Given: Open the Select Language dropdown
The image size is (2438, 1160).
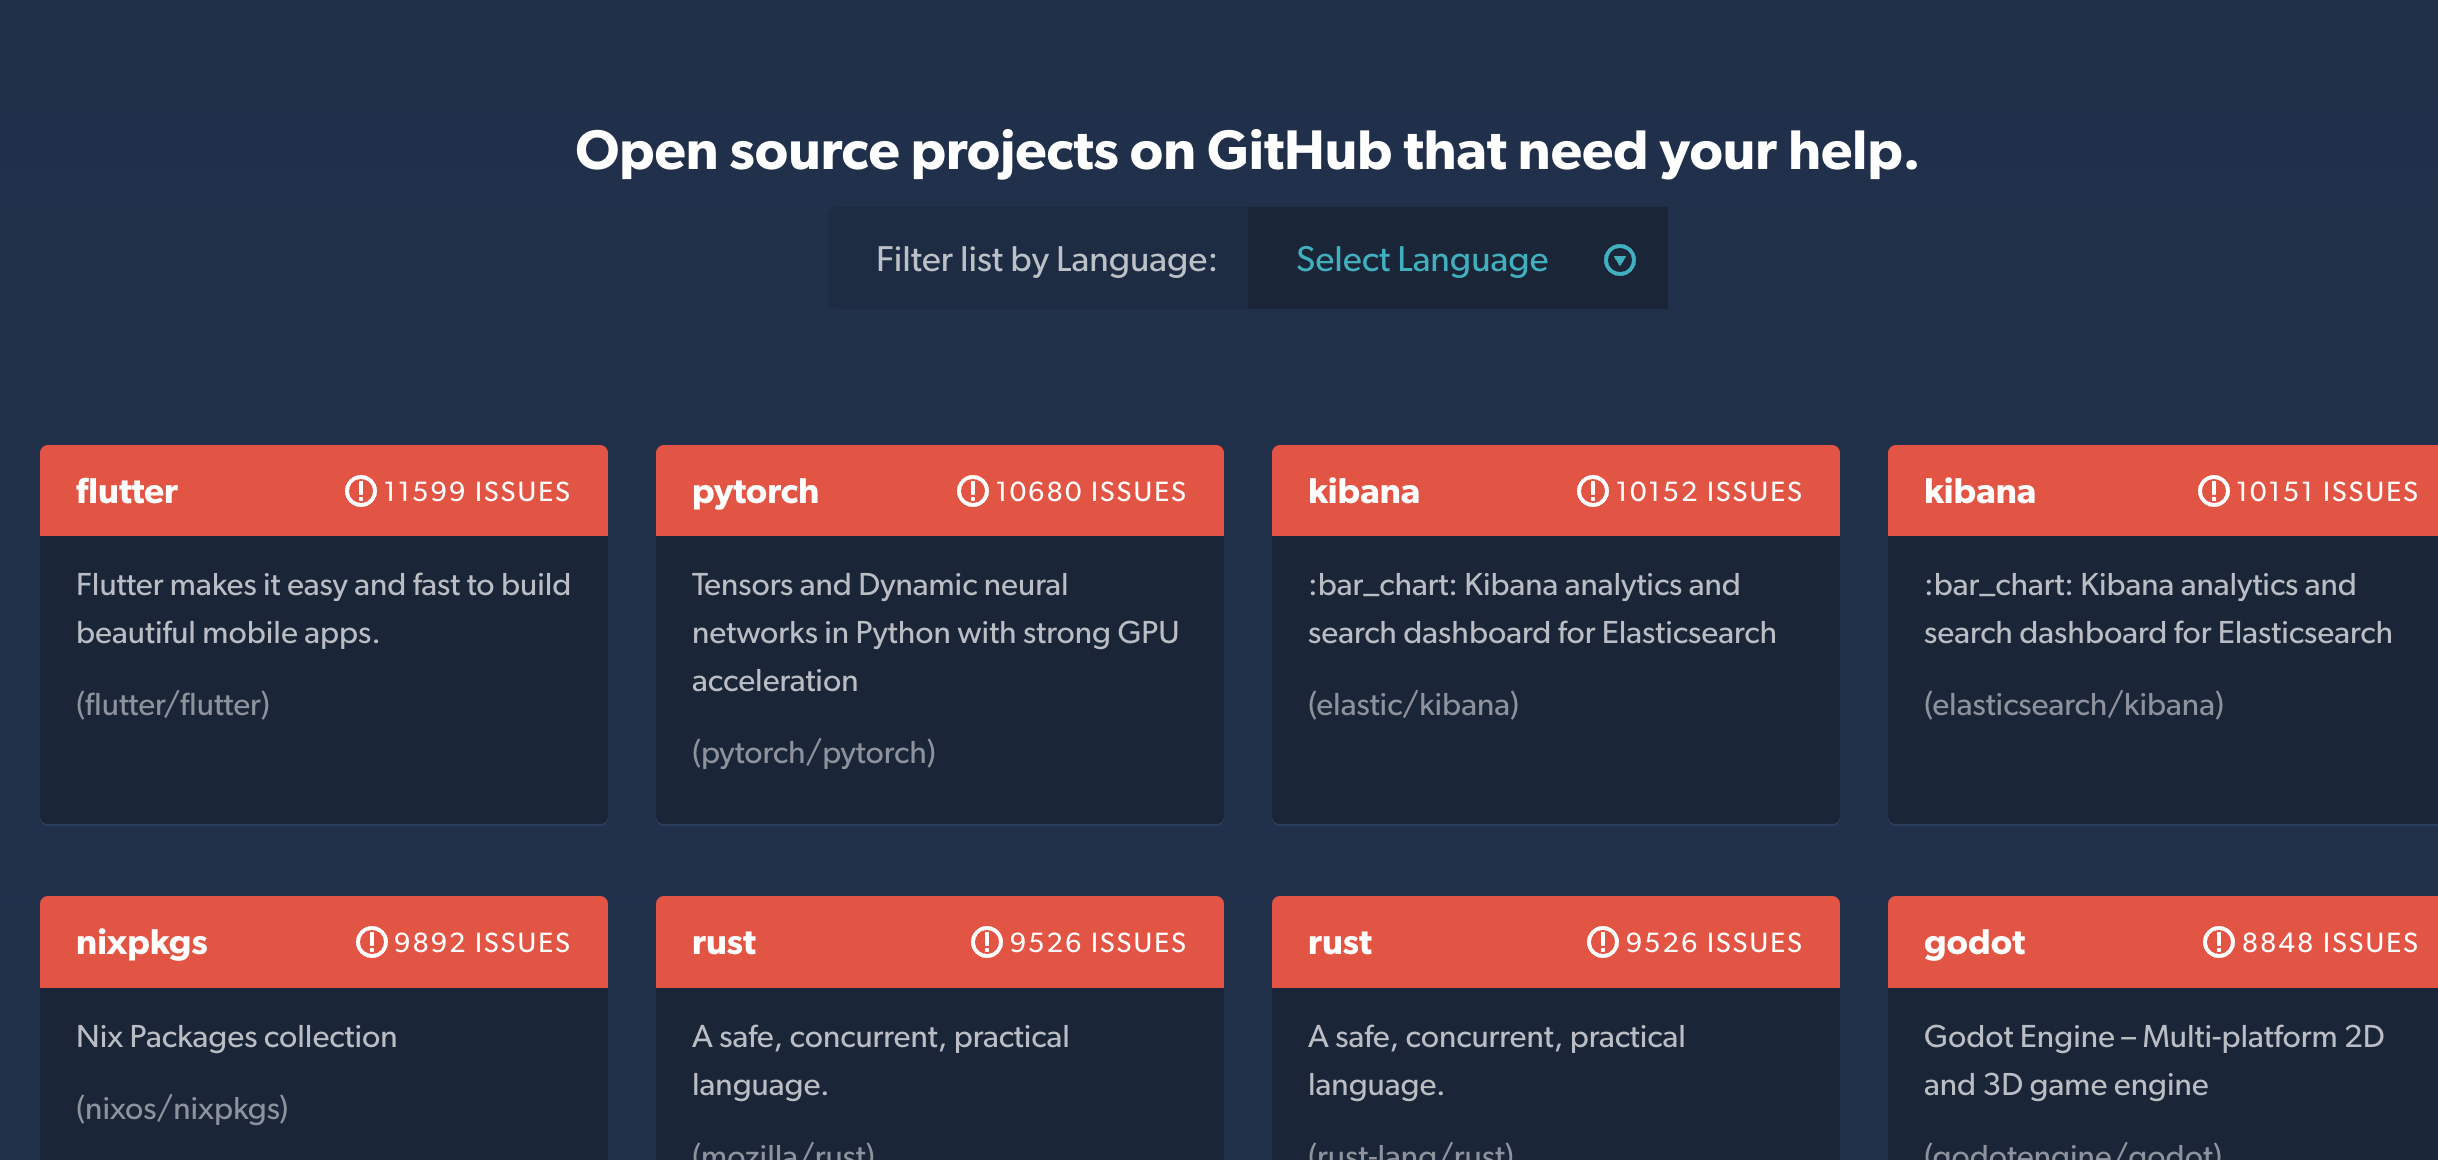Looking at the screenshot, I should (1457, 259).
